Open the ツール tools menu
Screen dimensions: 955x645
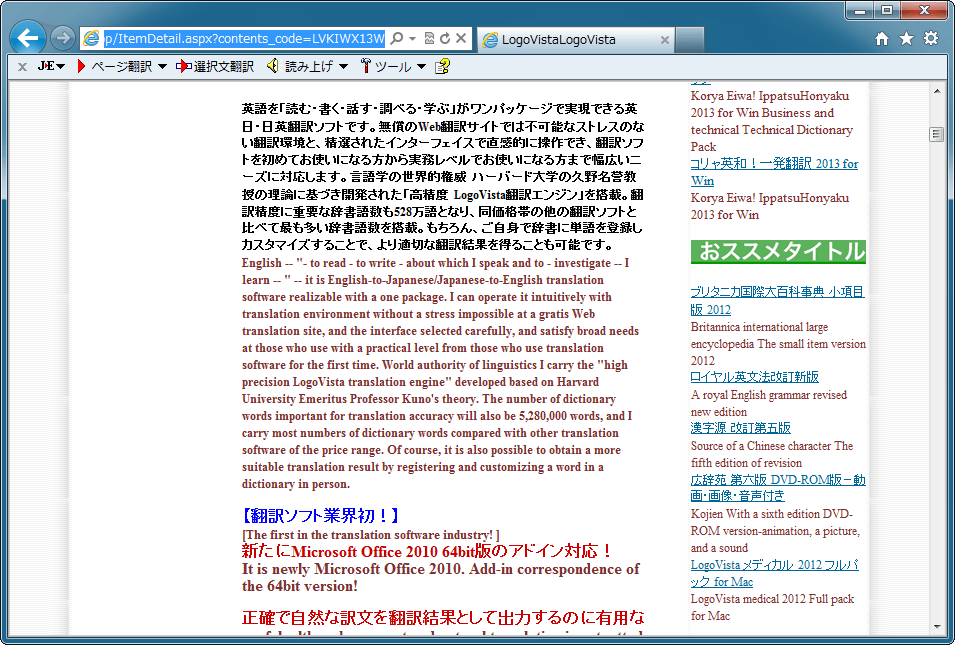click(386, 66)
